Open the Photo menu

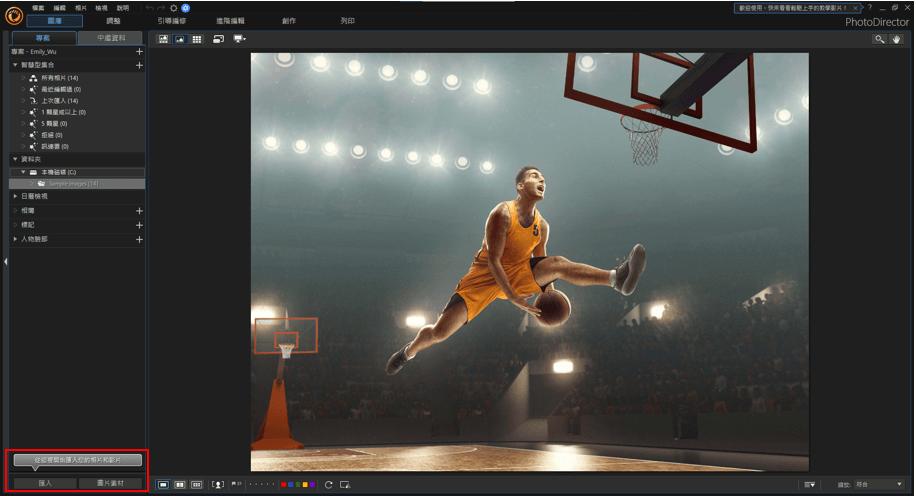coord(81,8)
